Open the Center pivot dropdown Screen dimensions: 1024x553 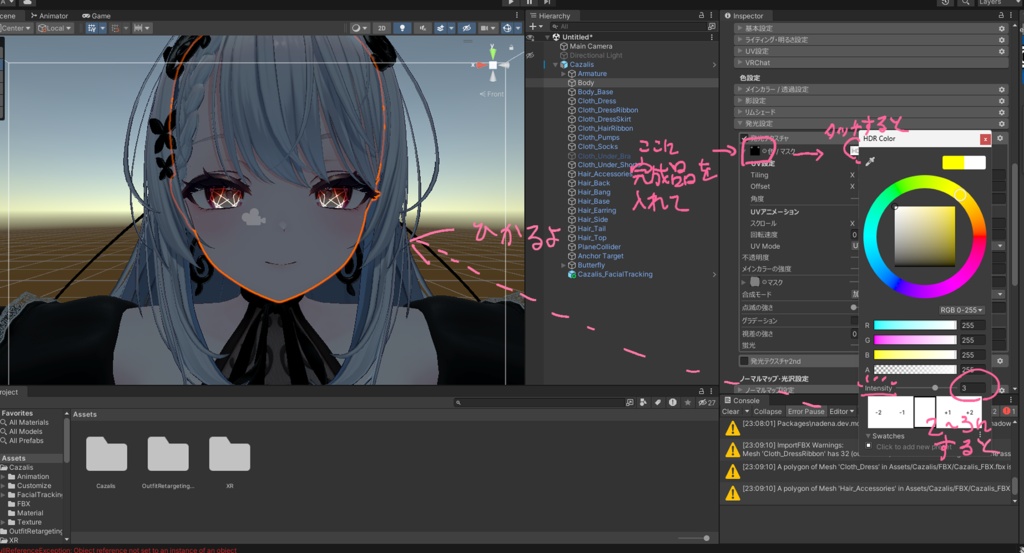[16, 28]
